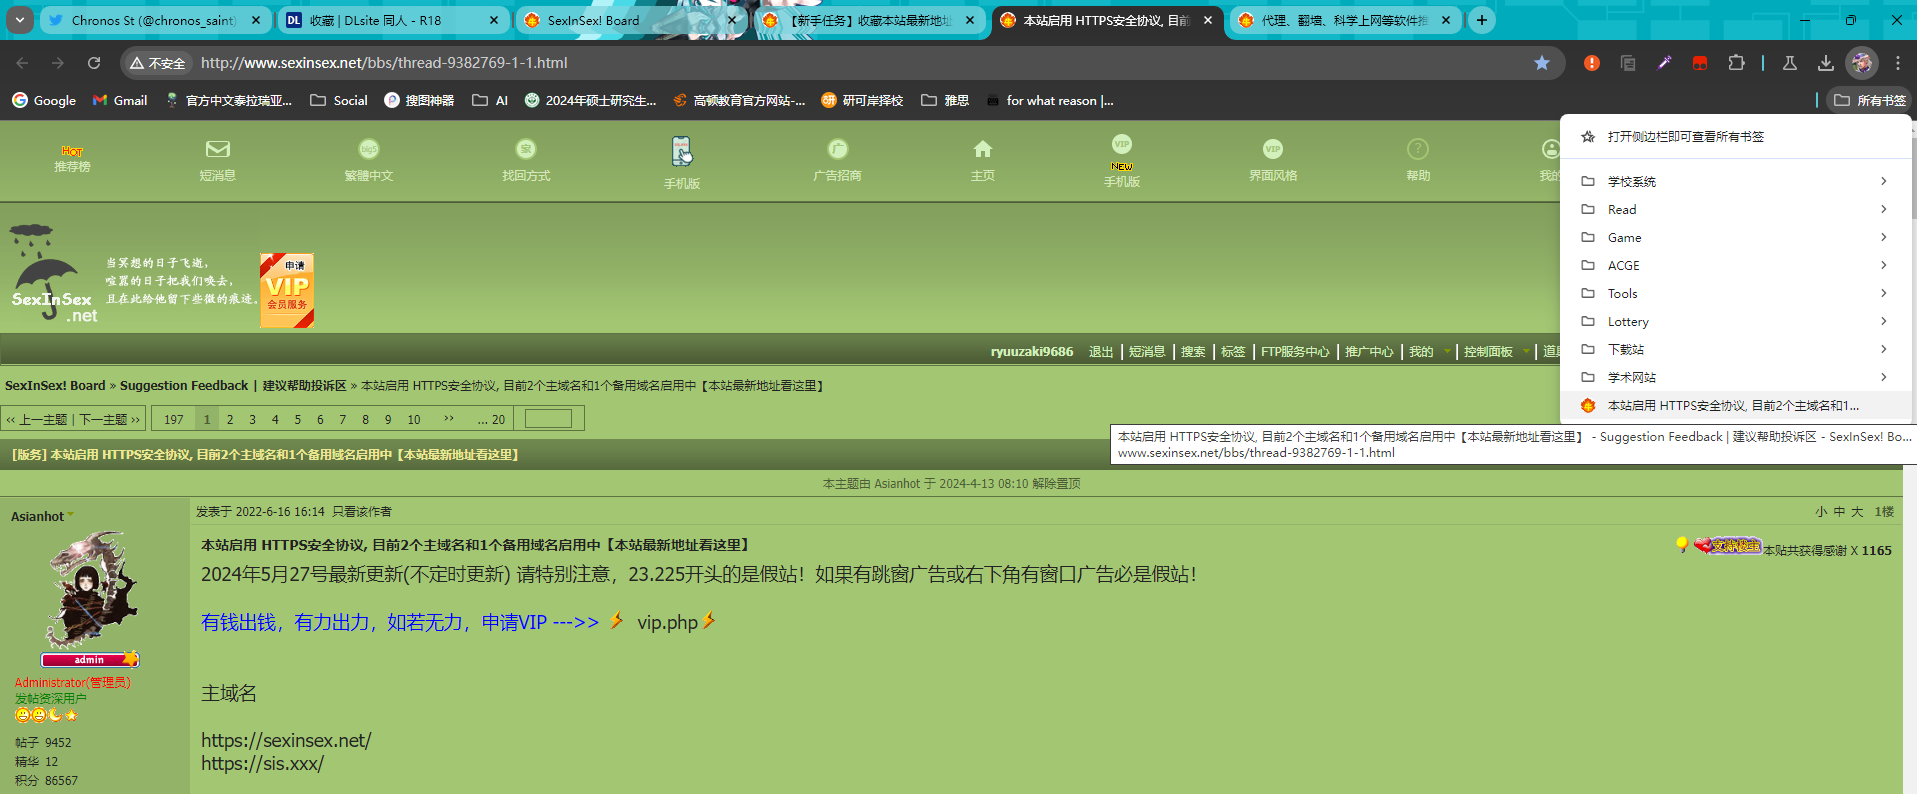Click 打开侧边栏即可查看所有书签 option
This screenshot has width=1917, height=794.
1736,136
